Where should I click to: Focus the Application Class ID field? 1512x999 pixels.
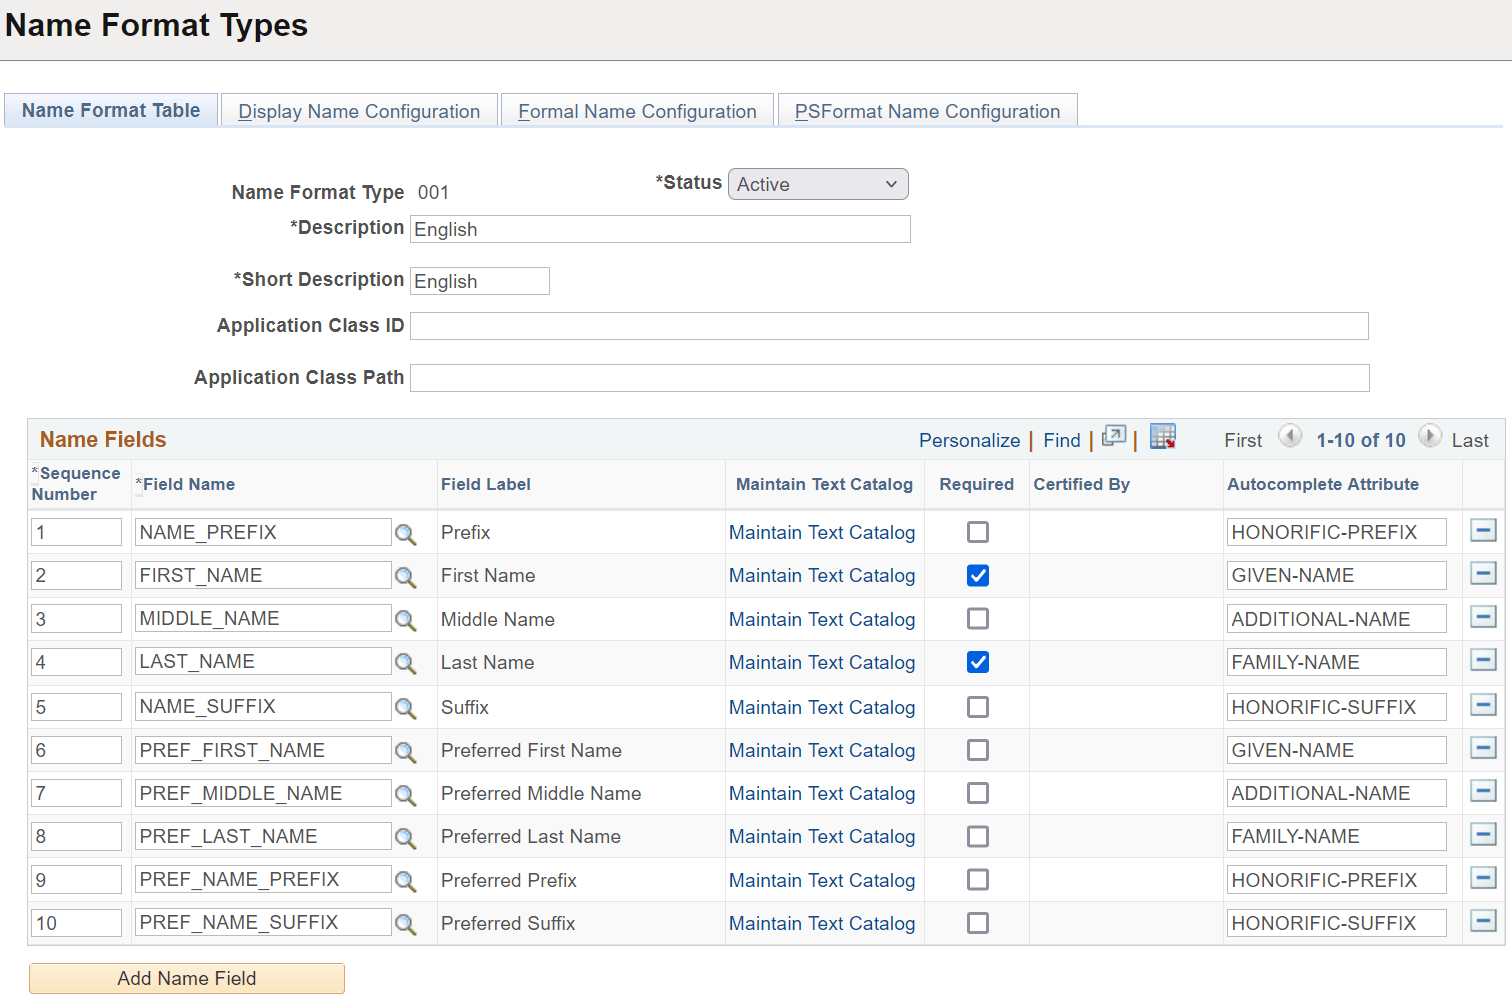(x=889, y=326)
